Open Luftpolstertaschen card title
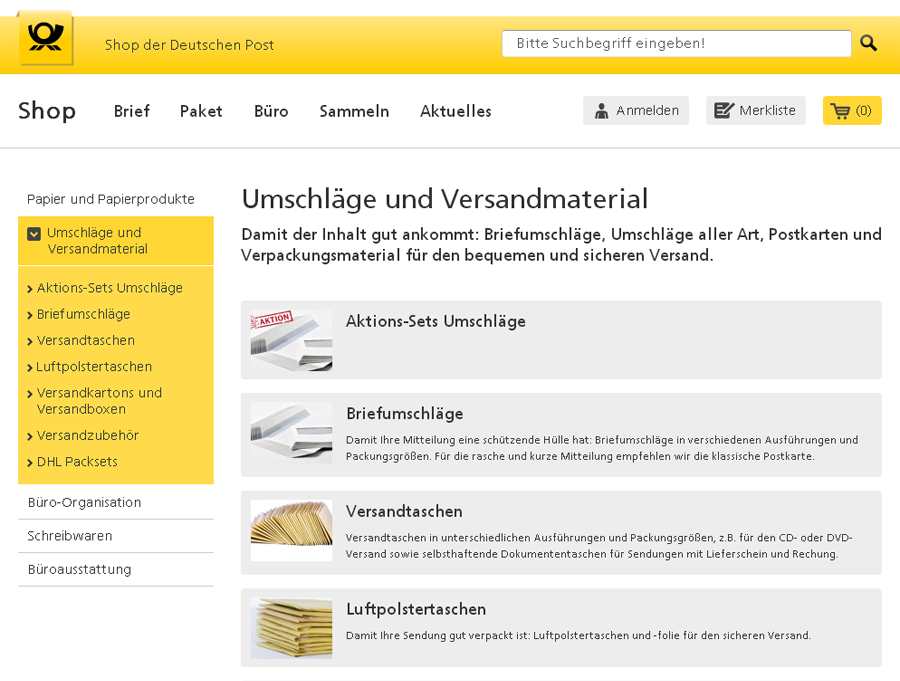This screenshot has width=900, height=681. [416, 609]
